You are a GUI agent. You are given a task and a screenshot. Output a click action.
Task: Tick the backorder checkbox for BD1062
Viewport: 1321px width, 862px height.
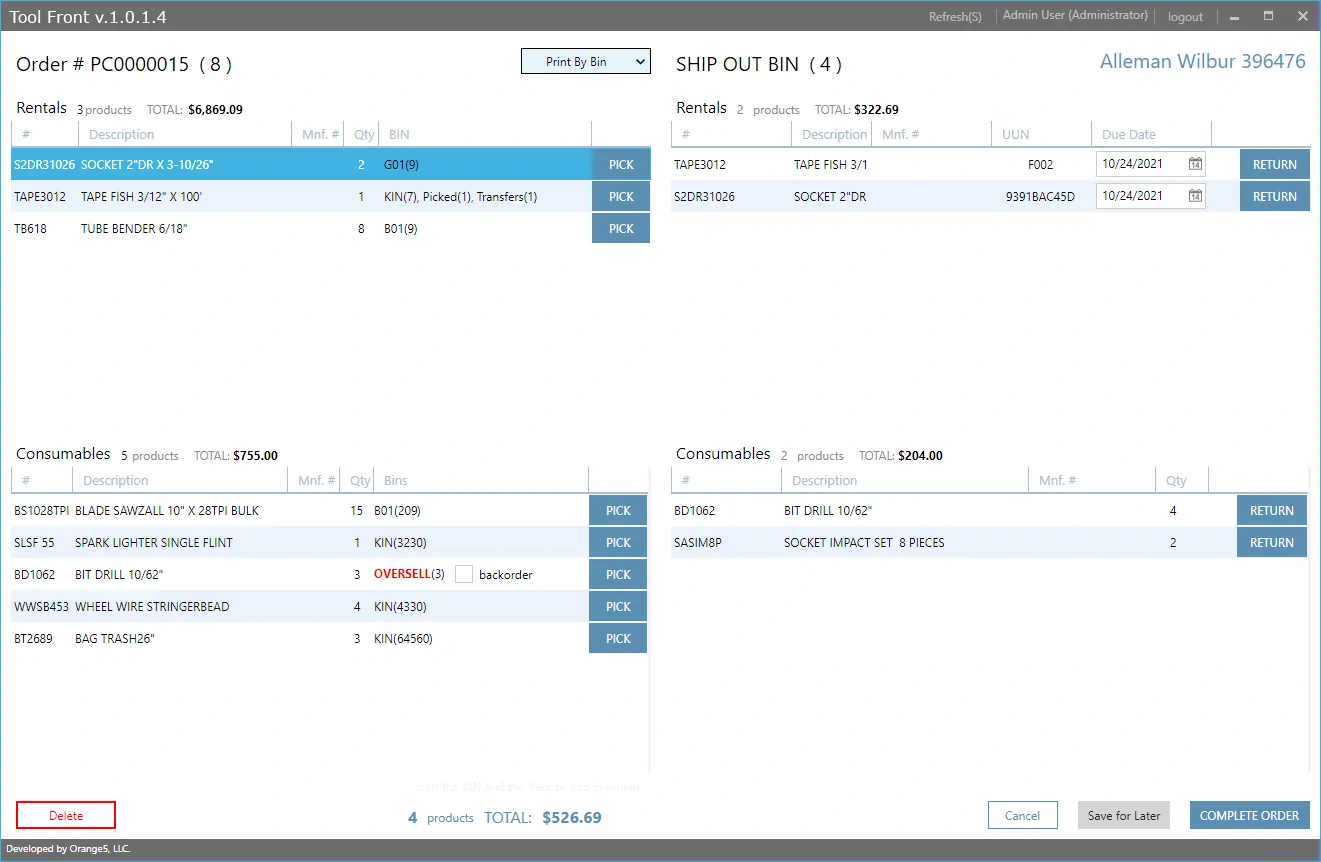(463, 574)
